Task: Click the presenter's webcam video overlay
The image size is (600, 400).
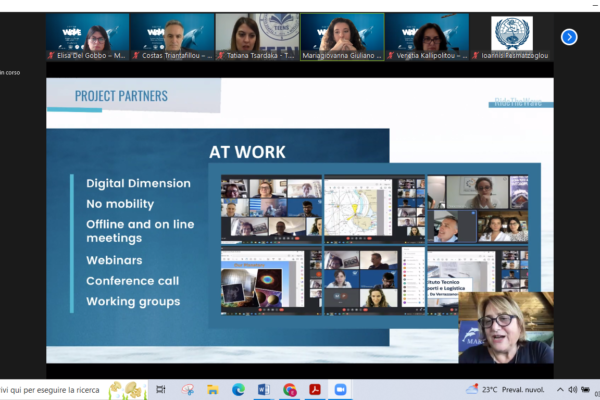Action: [x=505, y=328]
